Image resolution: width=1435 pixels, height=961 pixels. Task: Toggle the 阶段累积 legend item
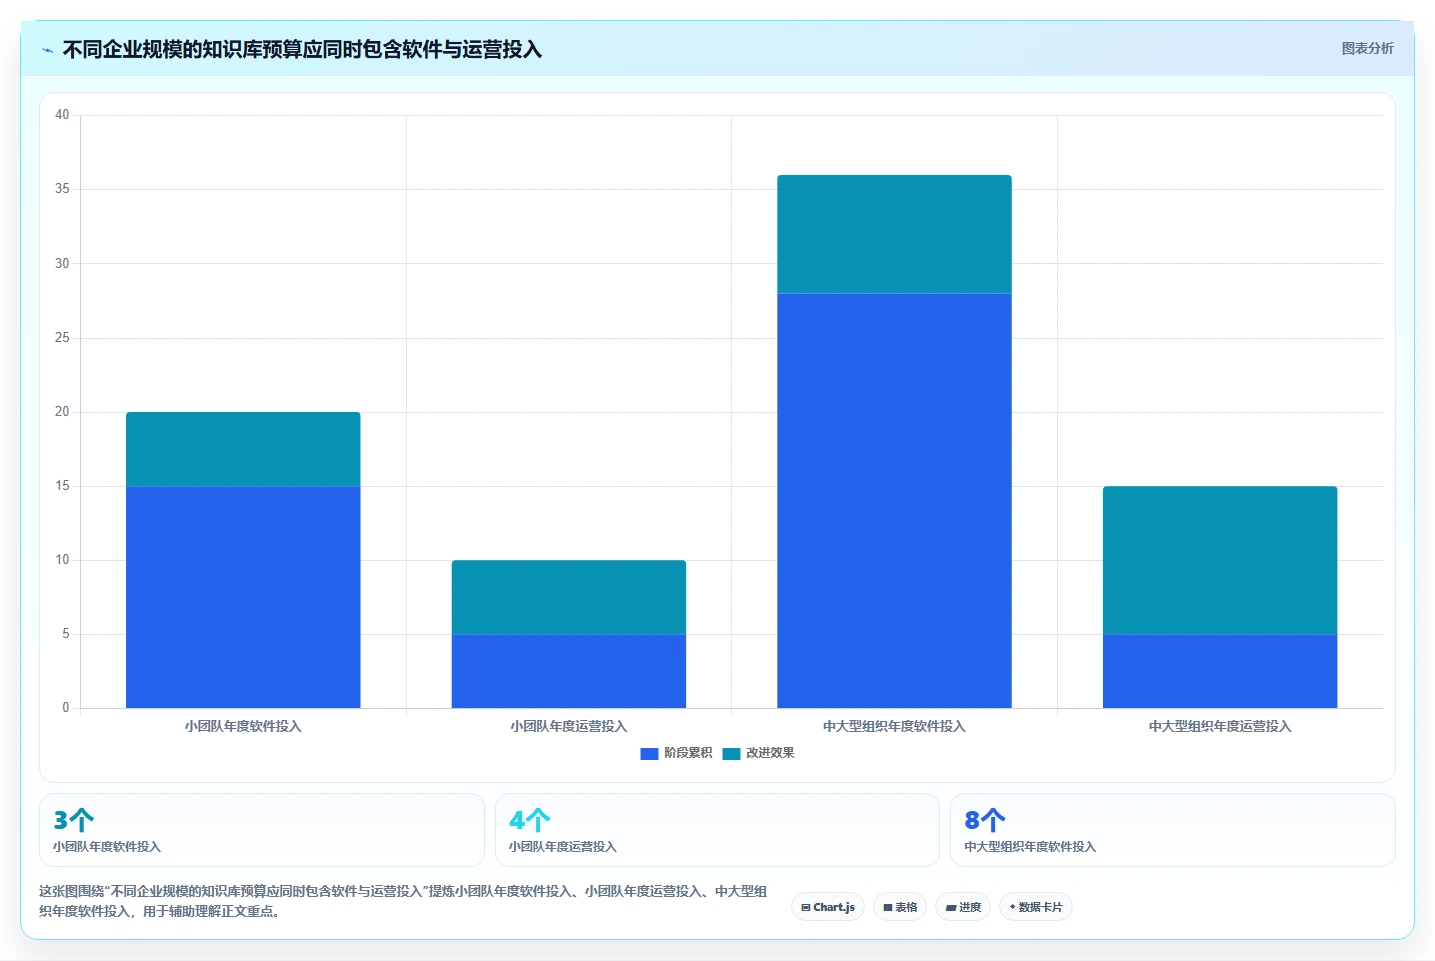(677, 753)
